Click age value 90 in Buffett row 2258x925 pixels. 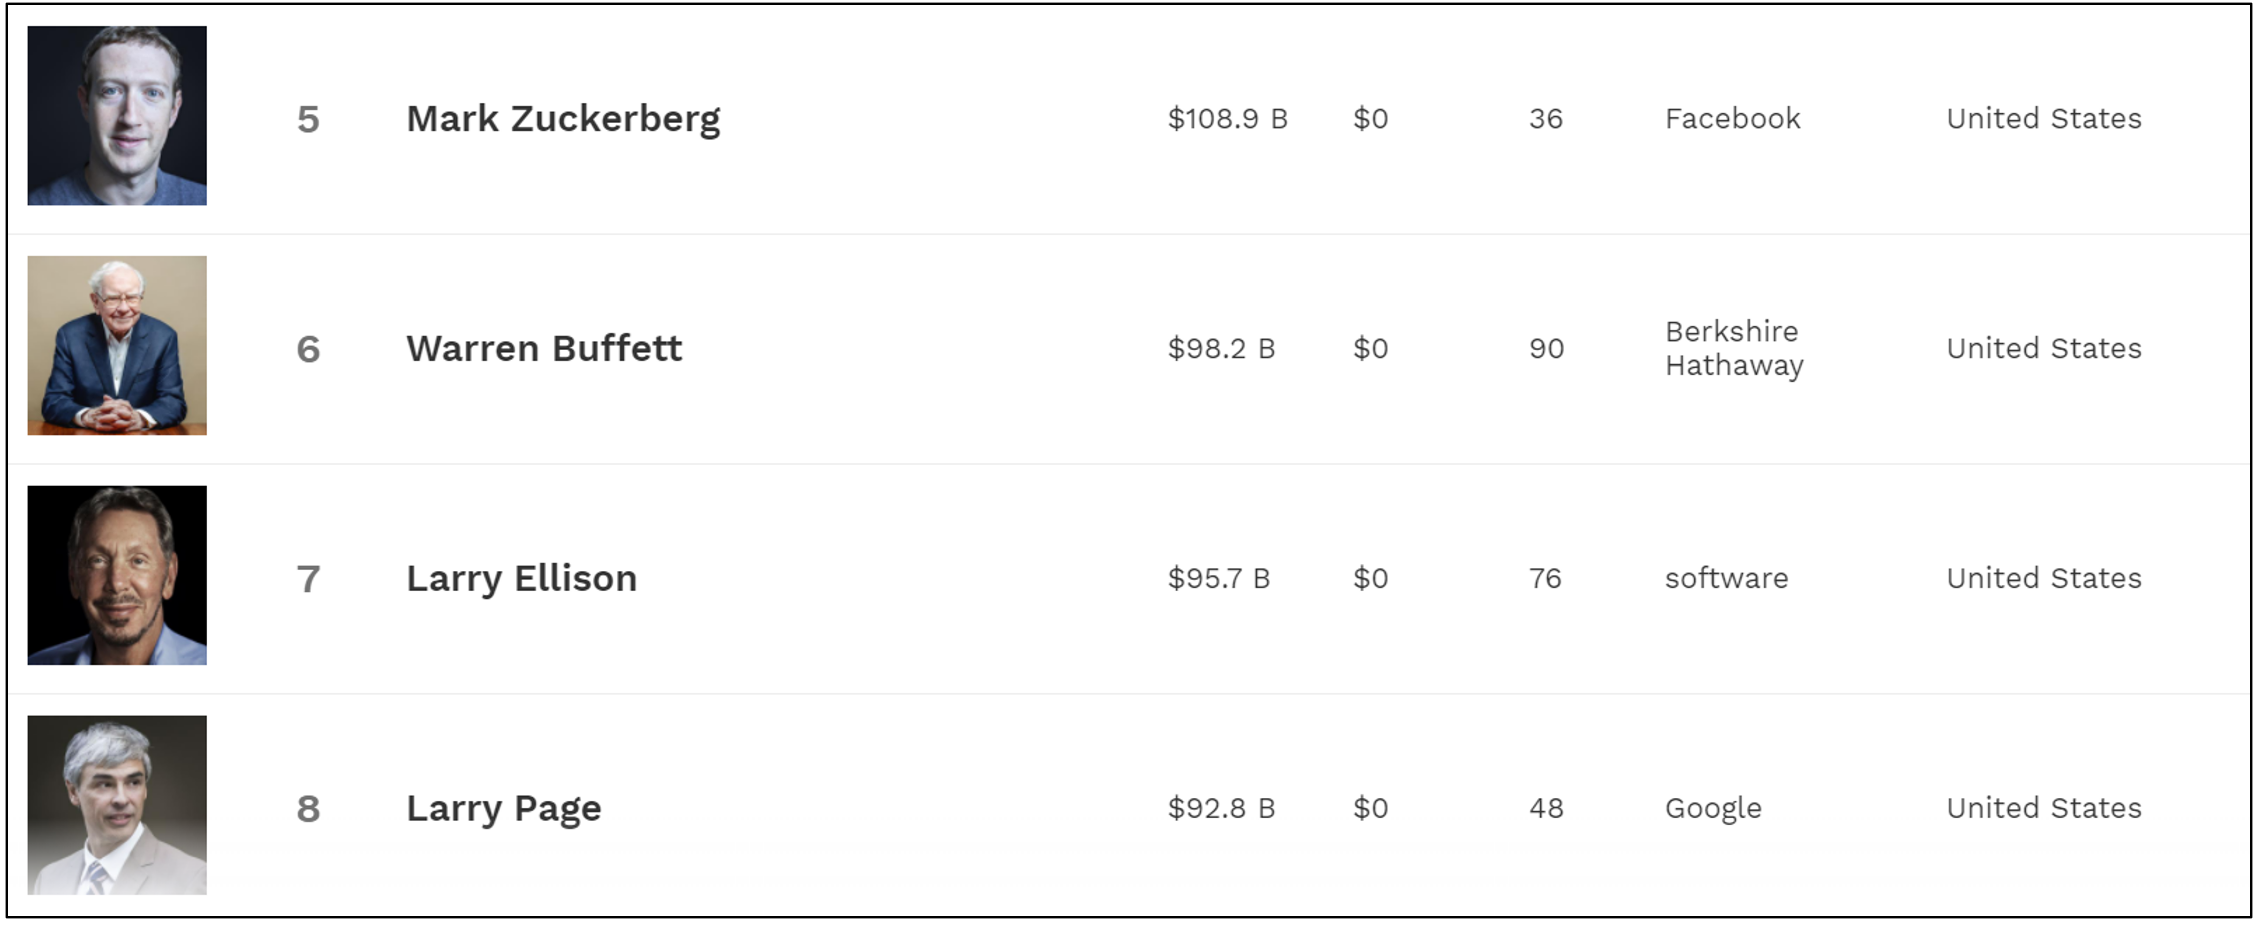[1546, 349]
